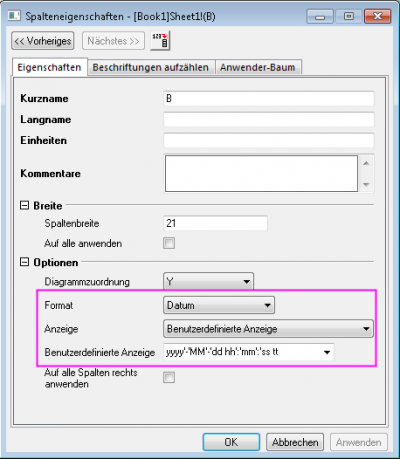Collapse the Optionen section
400x459 pixels.
24,262
